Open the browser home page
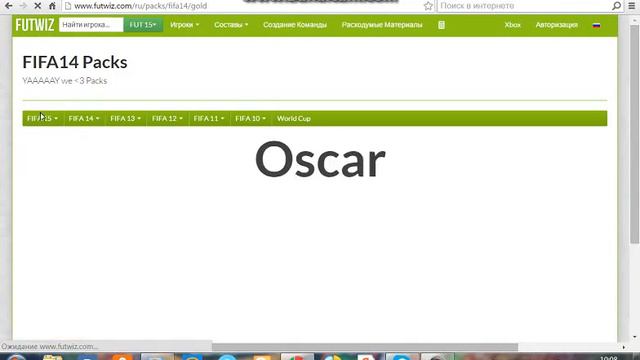The width and height of the screenshot is (640, 360). coord(52,6)
